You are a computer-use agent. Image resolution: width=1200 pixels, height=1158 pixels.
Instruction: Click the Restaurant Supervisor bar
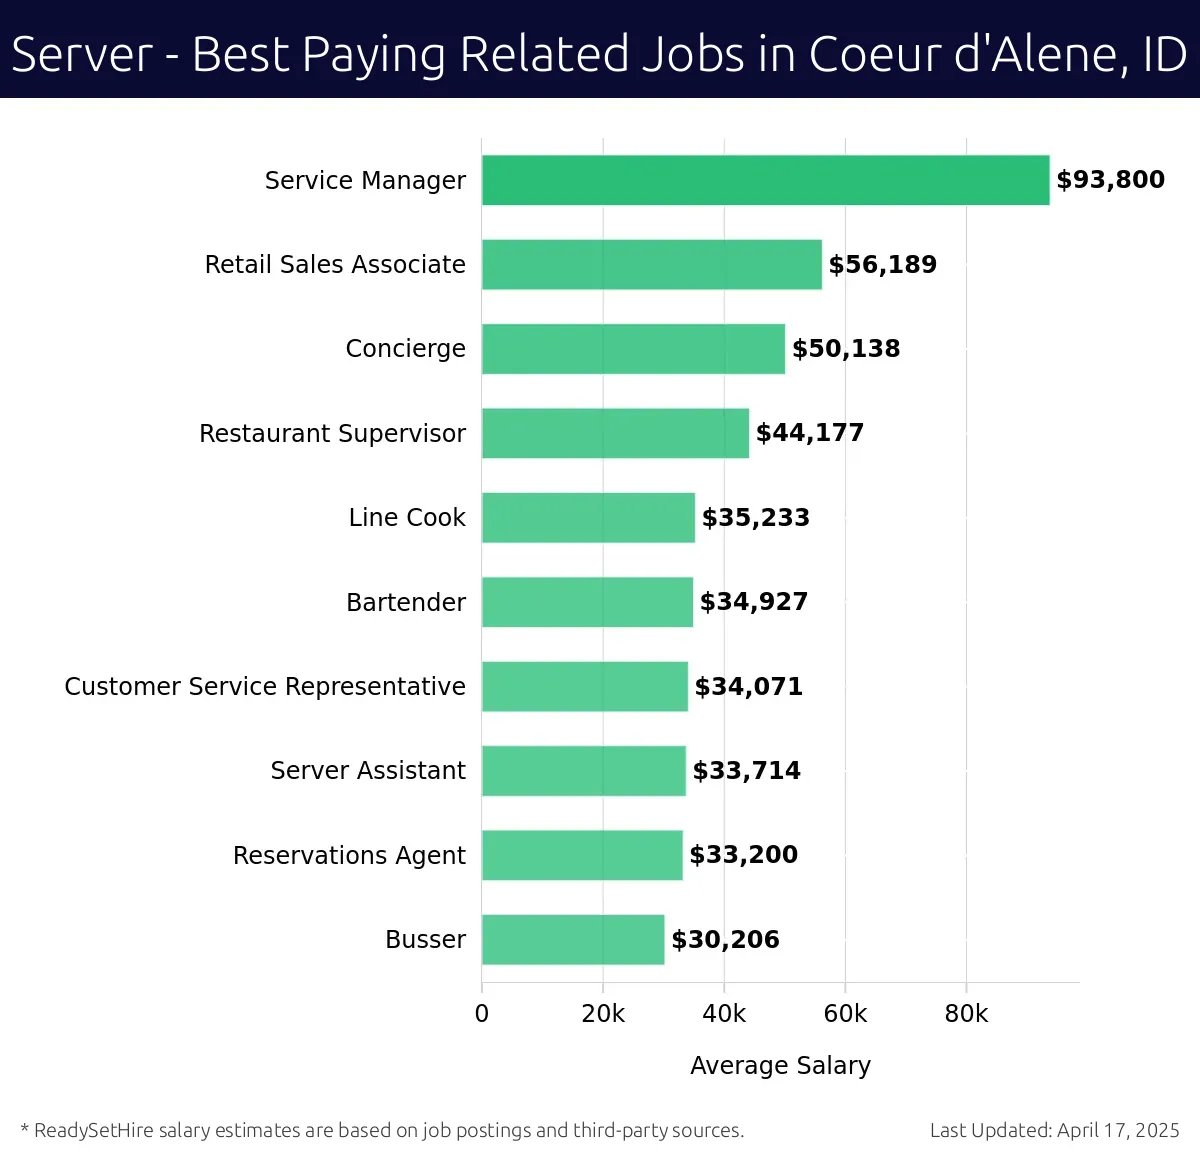pyautogui.click(x=615, y=433)
